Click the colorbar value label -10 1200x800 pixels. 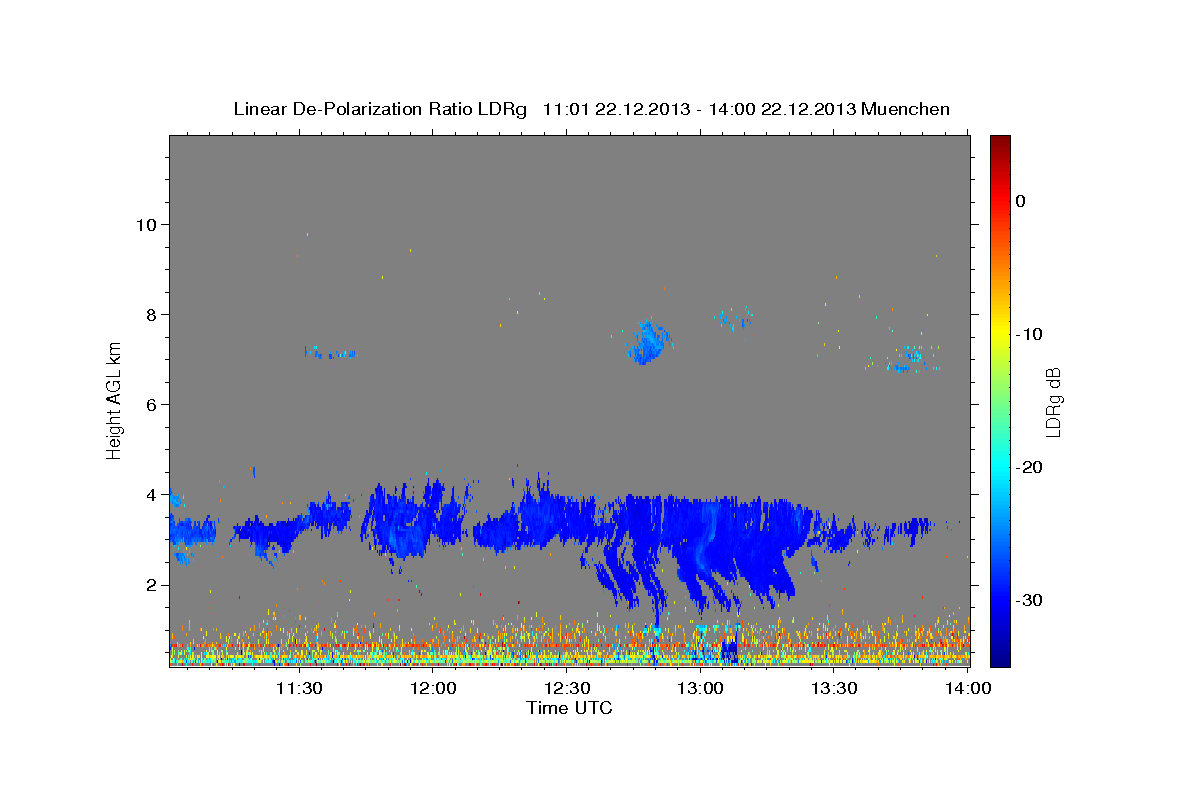1029,334
